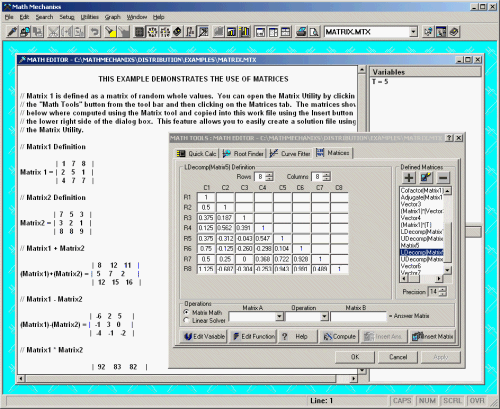Click the dark calculator grid toolbar icon
500x409 pixels.
pyautogui.click(x=140, y=32)
